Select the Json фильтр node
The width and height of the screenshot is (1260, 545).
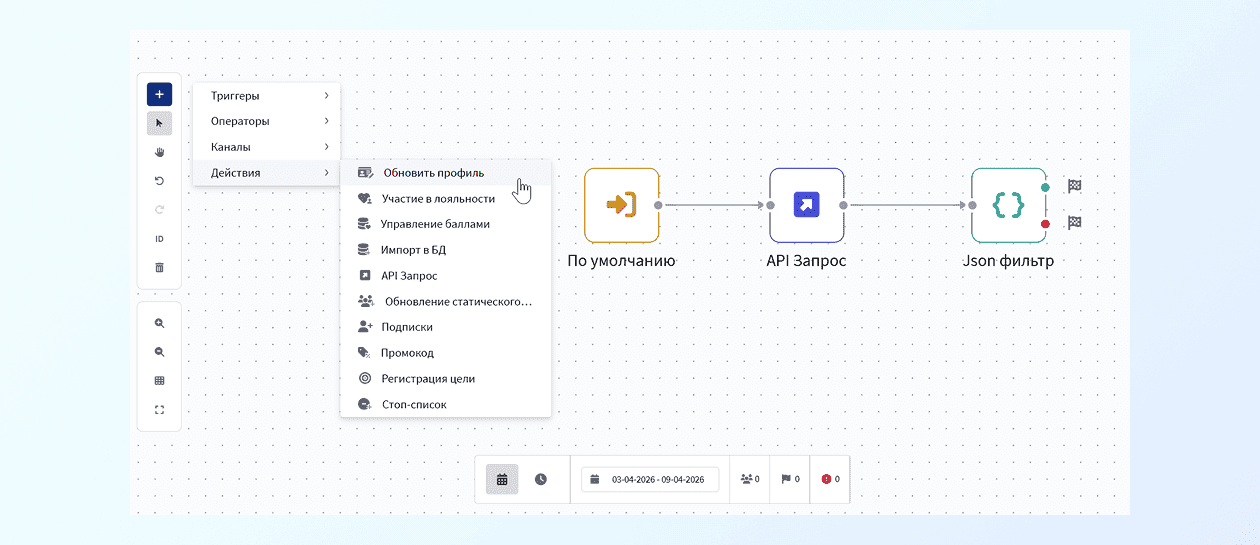tap(1008, 205)
